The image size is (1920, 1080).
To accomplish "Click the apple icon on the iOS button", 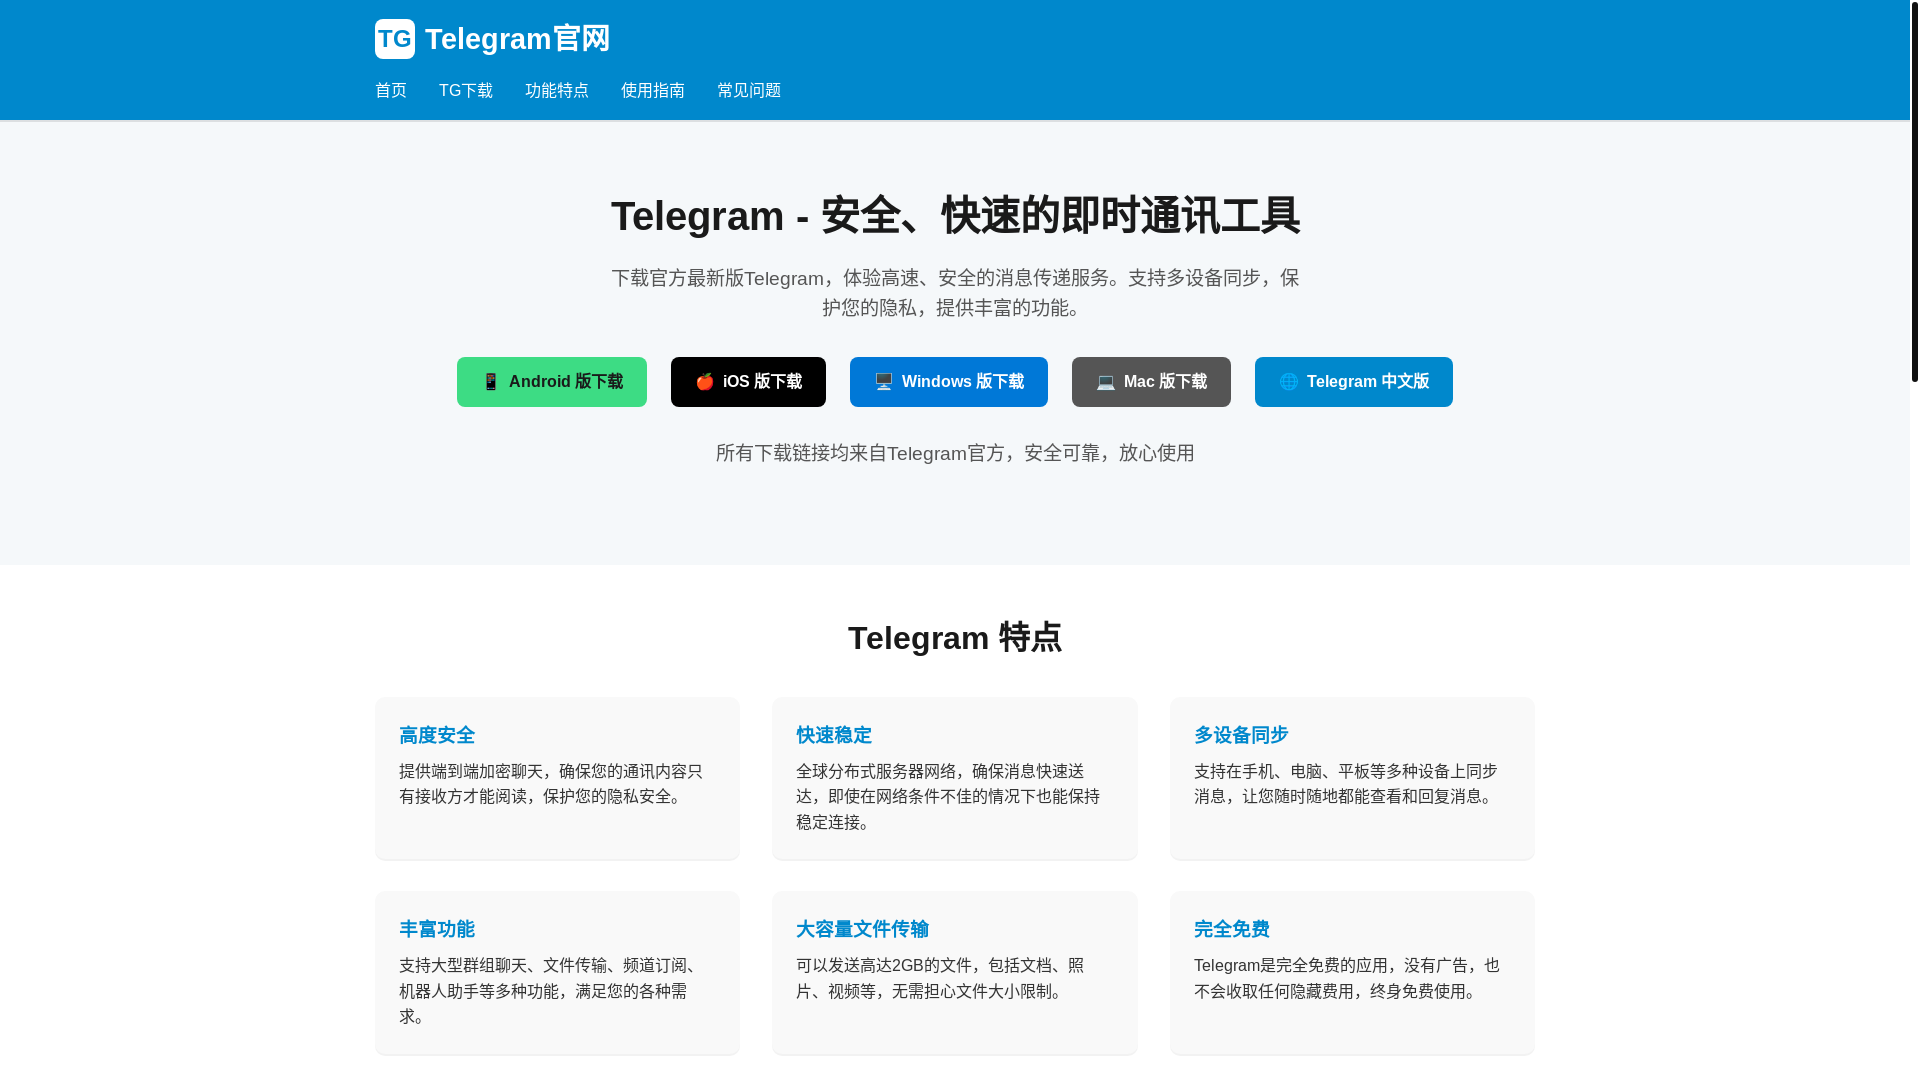I will coord(705,382).
